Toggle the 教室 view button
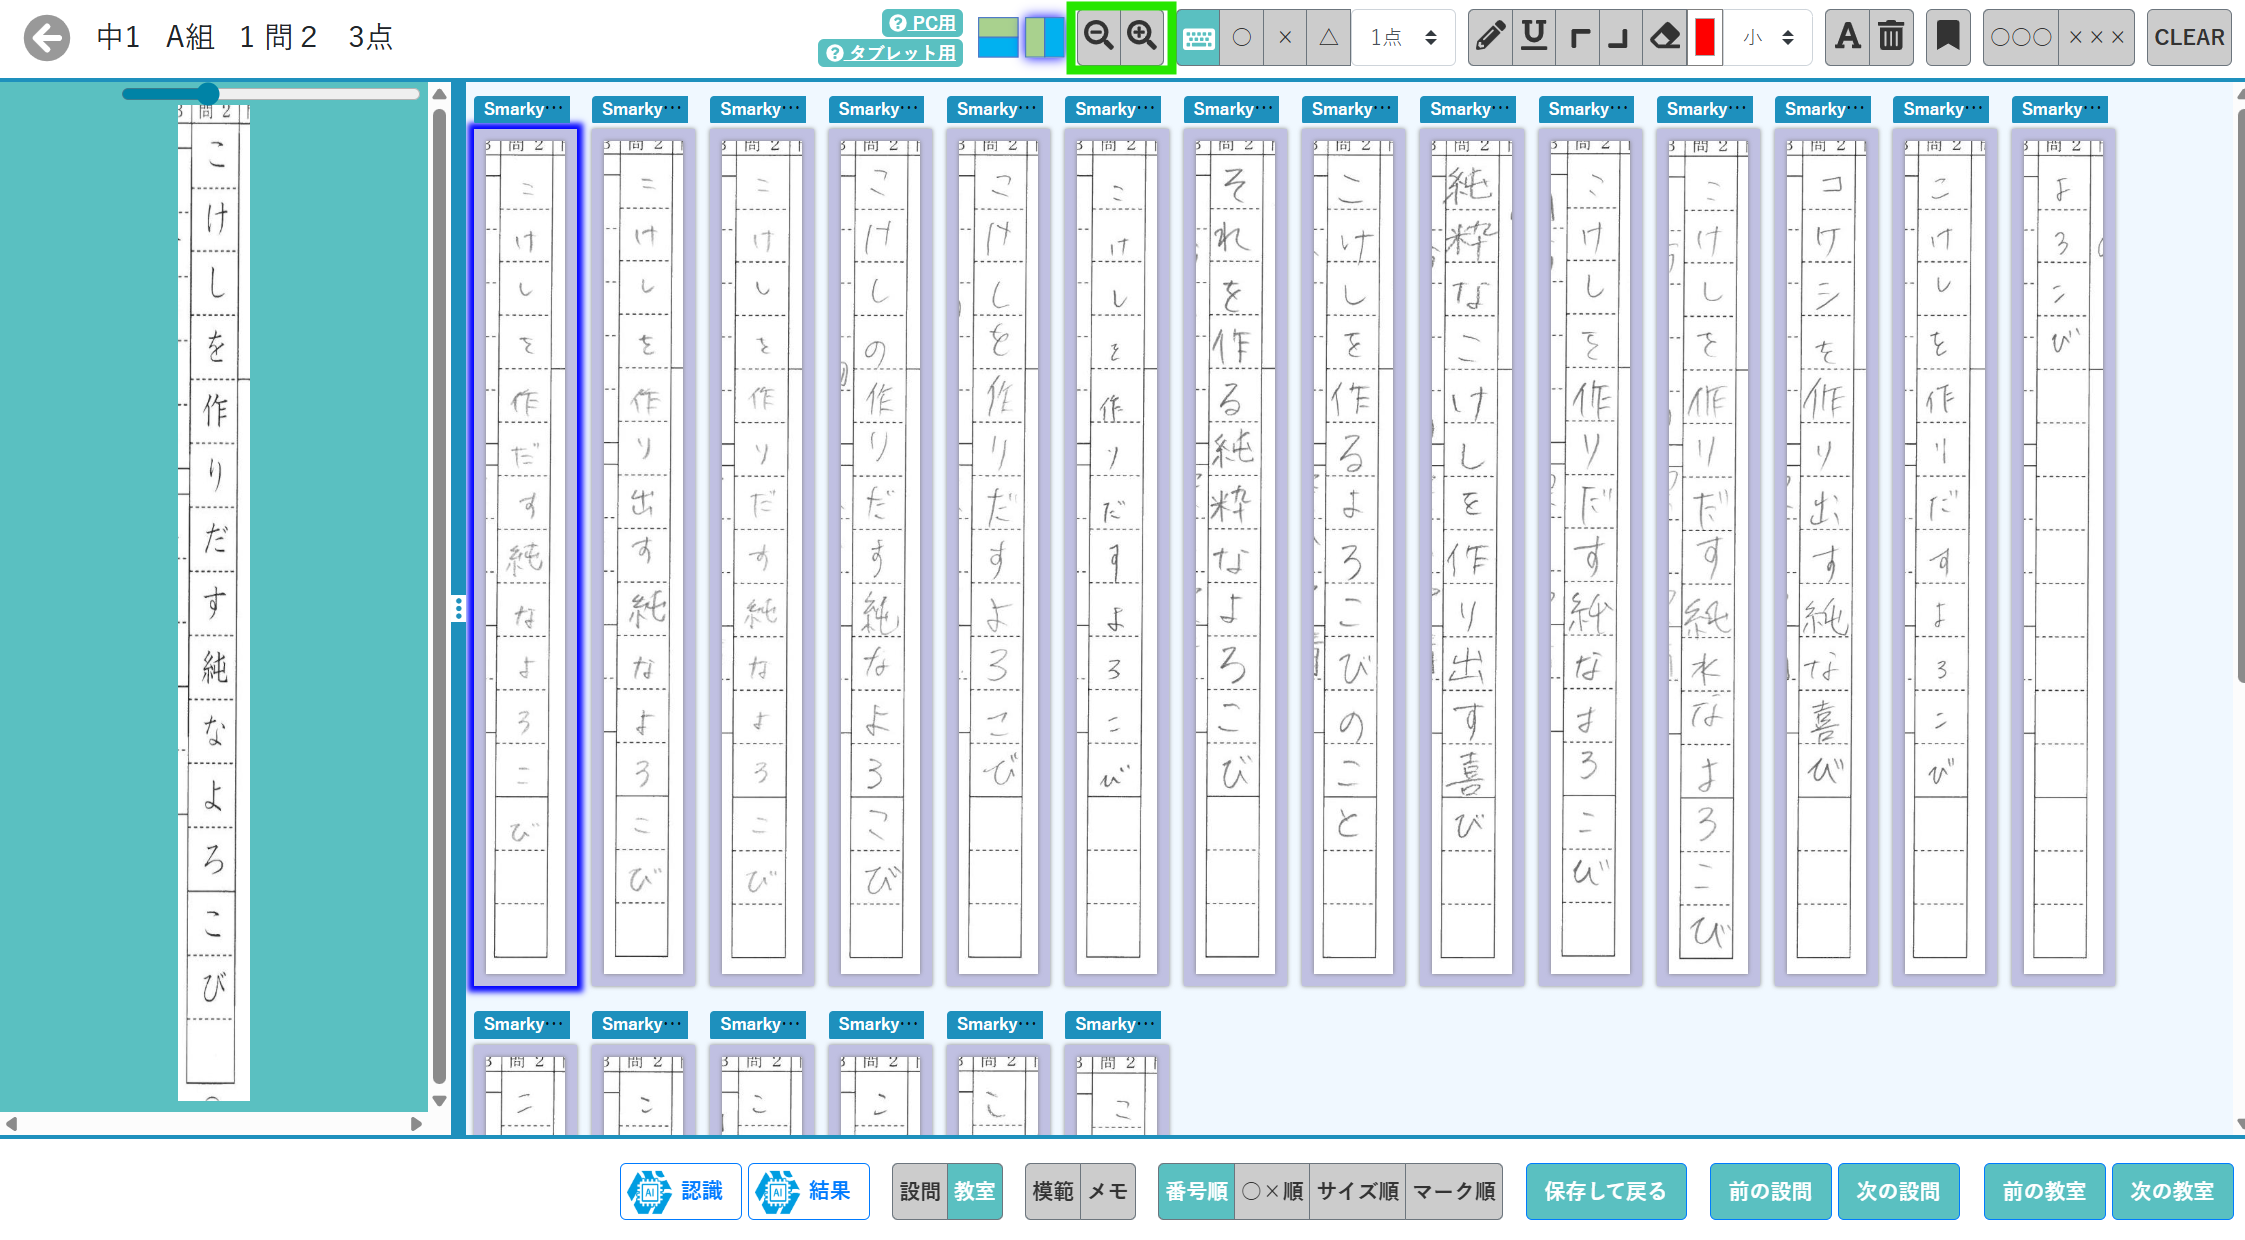2245x1240 pixels. pyautogui.click(x=974, y=1191)
